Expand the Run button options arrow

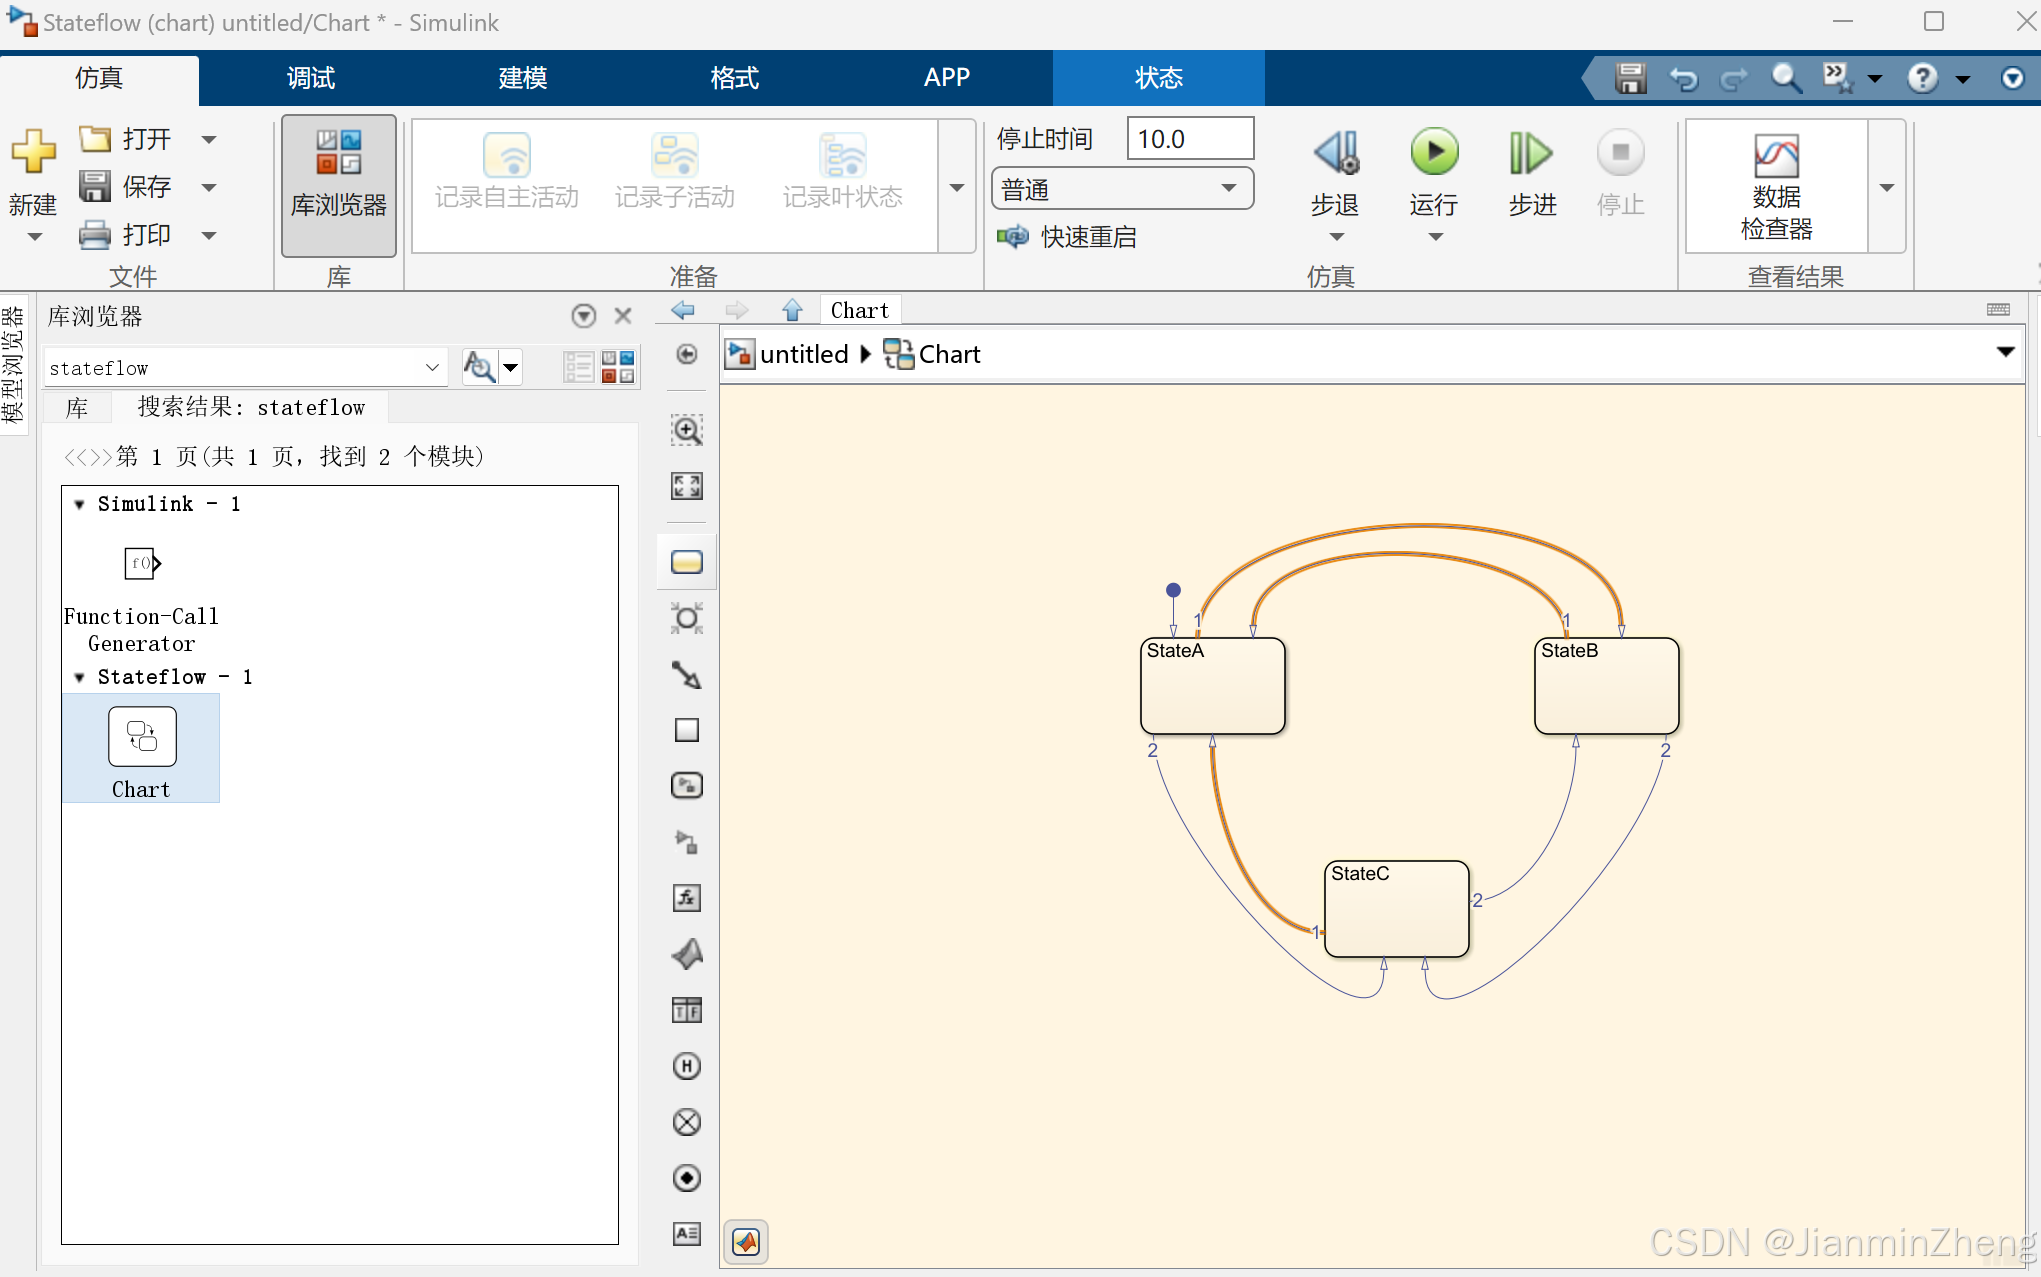1435,238
